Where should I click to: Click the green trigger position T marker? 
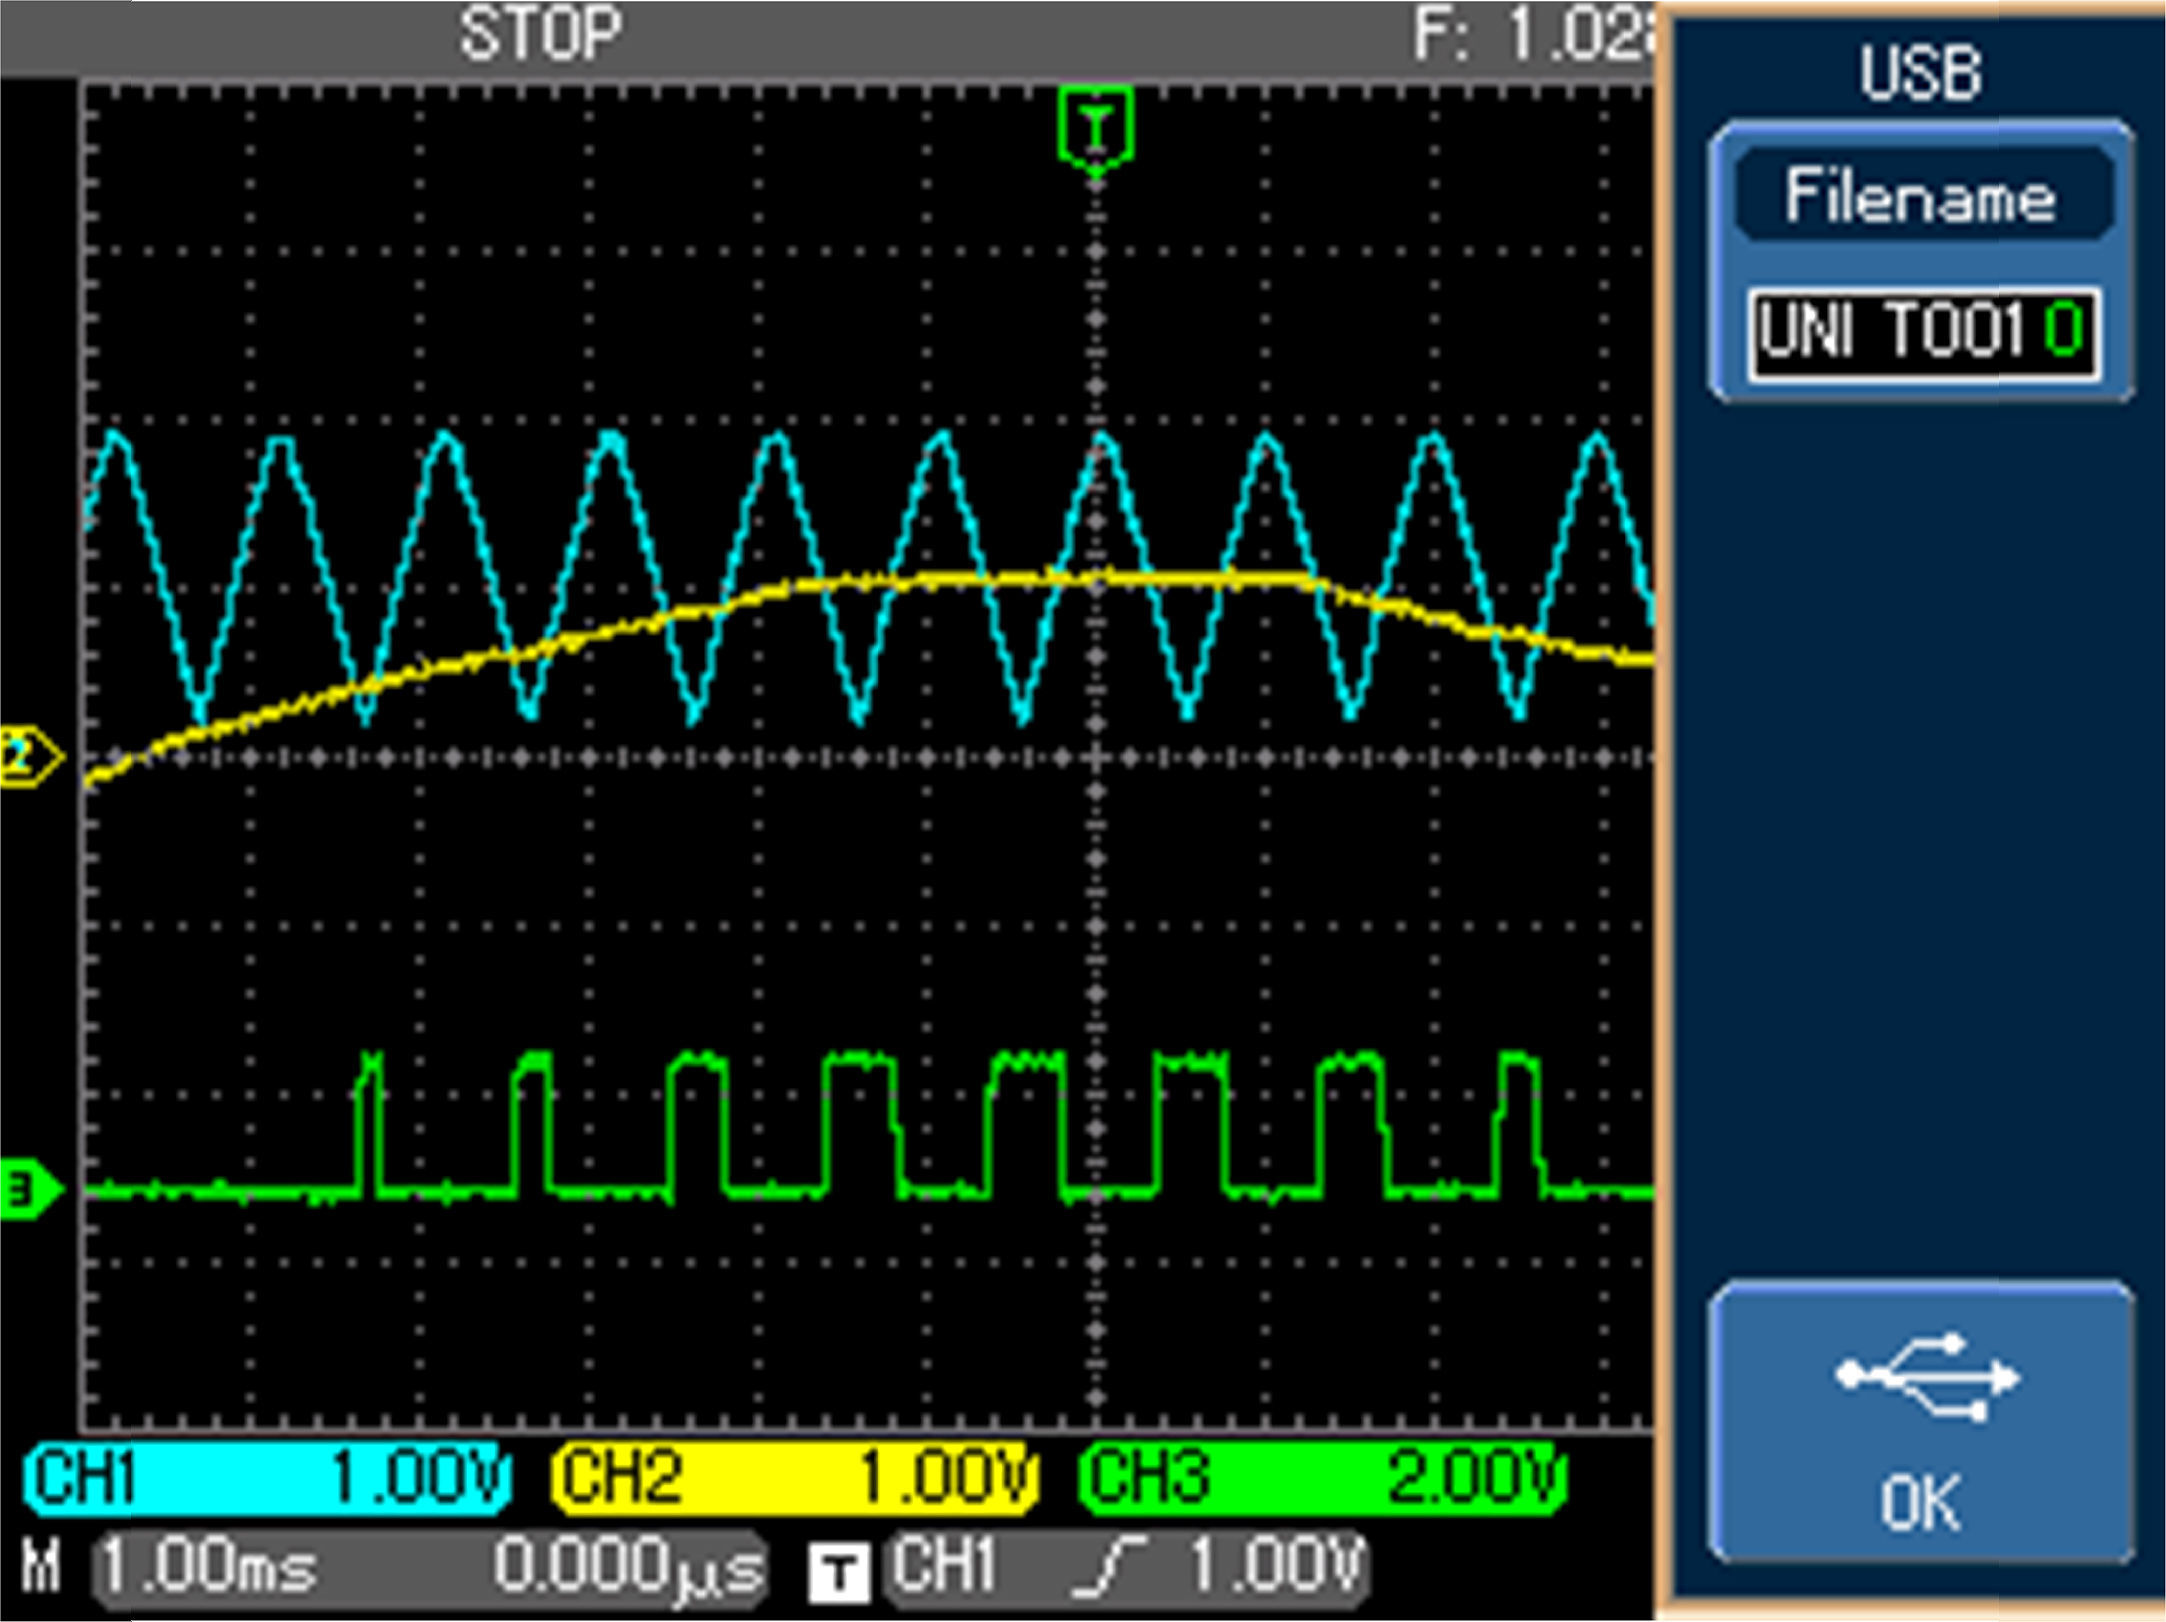click(x=1096, y=127)
